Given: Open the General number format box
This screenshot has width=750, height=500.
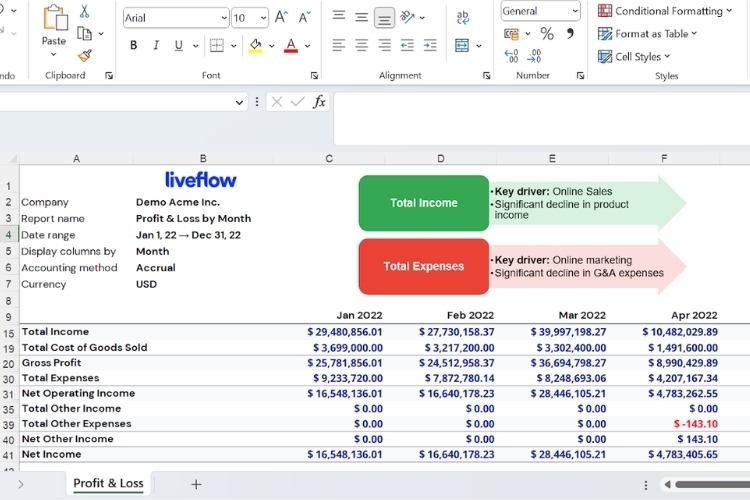Looking at the screenshot, I should [540, 11].
